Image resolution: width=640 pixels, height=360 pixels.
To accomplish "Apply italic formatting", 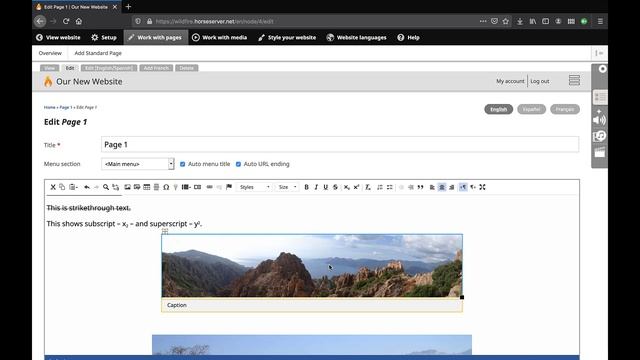I will (316, 187).
